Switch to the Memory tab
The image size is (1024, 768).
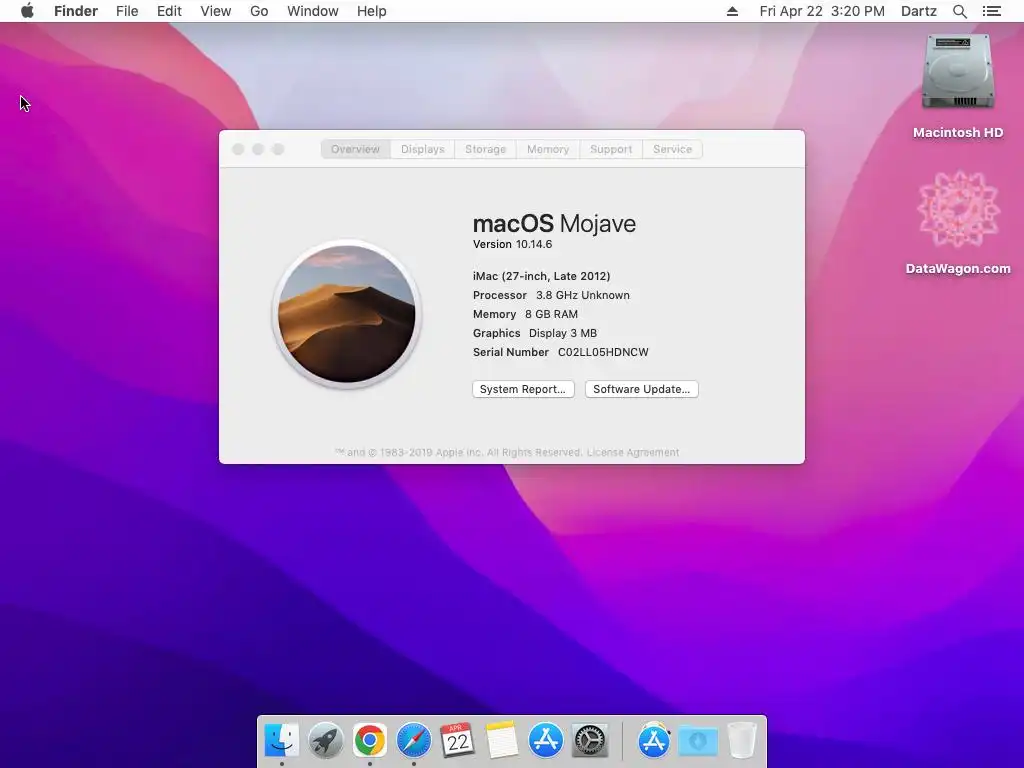[x=548, y=149]
